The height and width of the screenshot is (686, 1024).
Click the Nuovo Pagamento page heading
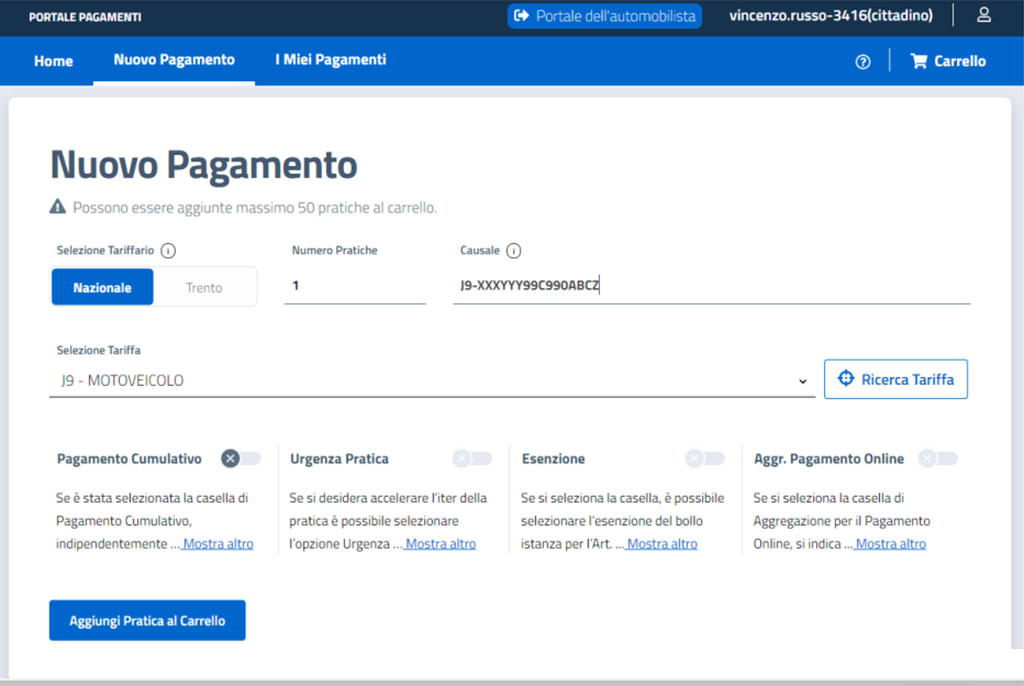point(204,165)
